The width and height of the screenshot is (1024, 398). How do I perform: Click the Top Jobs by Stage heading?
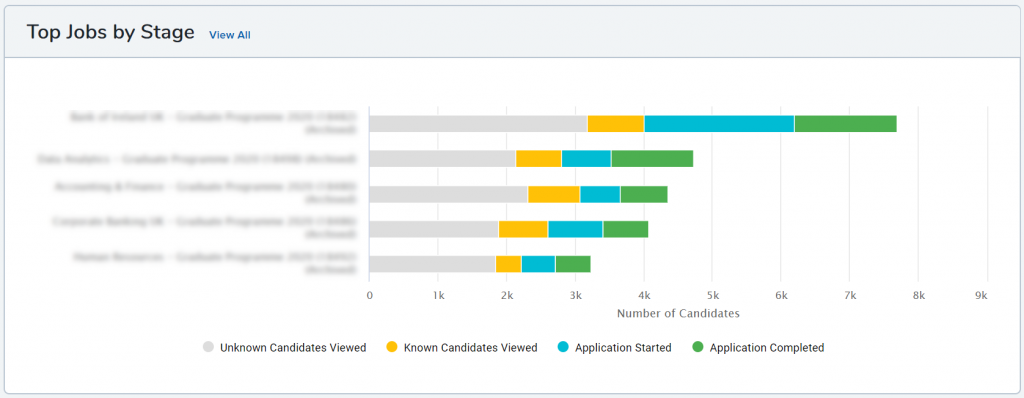click(110, 32)
